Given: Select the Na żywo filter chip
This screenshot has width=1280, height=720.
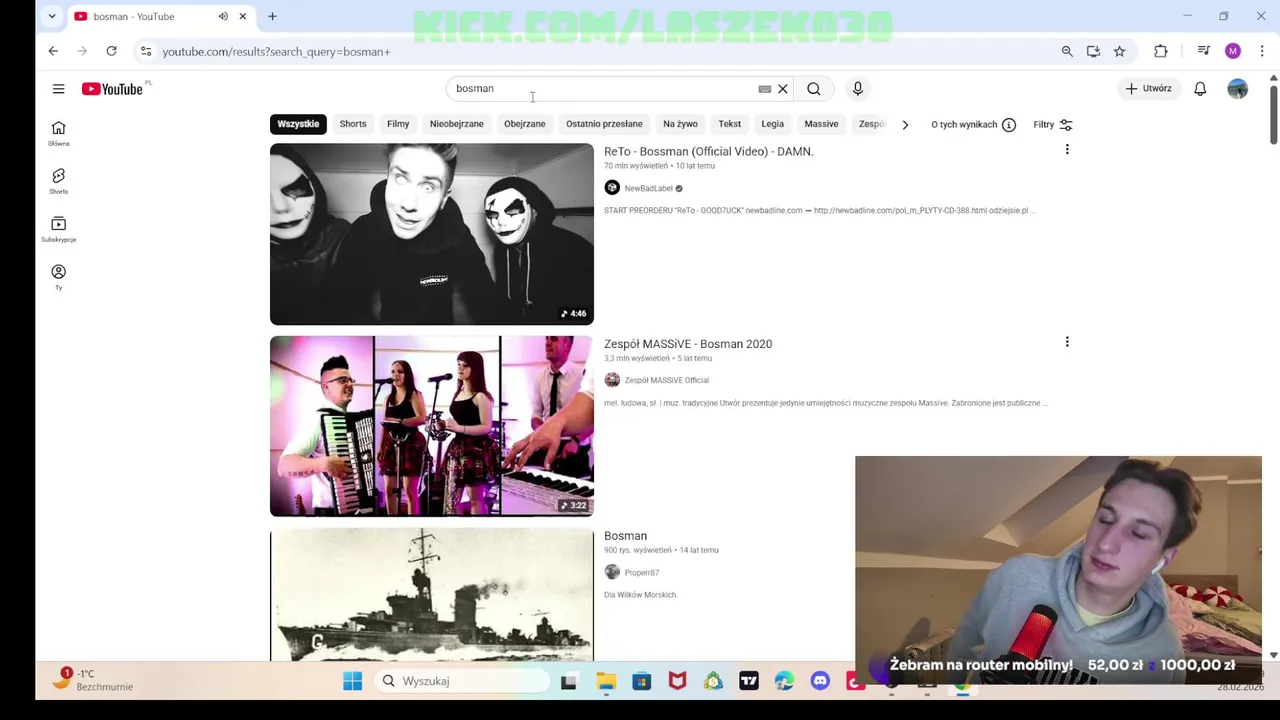Looking at the screenshot, I should click(x=680, y=124).
